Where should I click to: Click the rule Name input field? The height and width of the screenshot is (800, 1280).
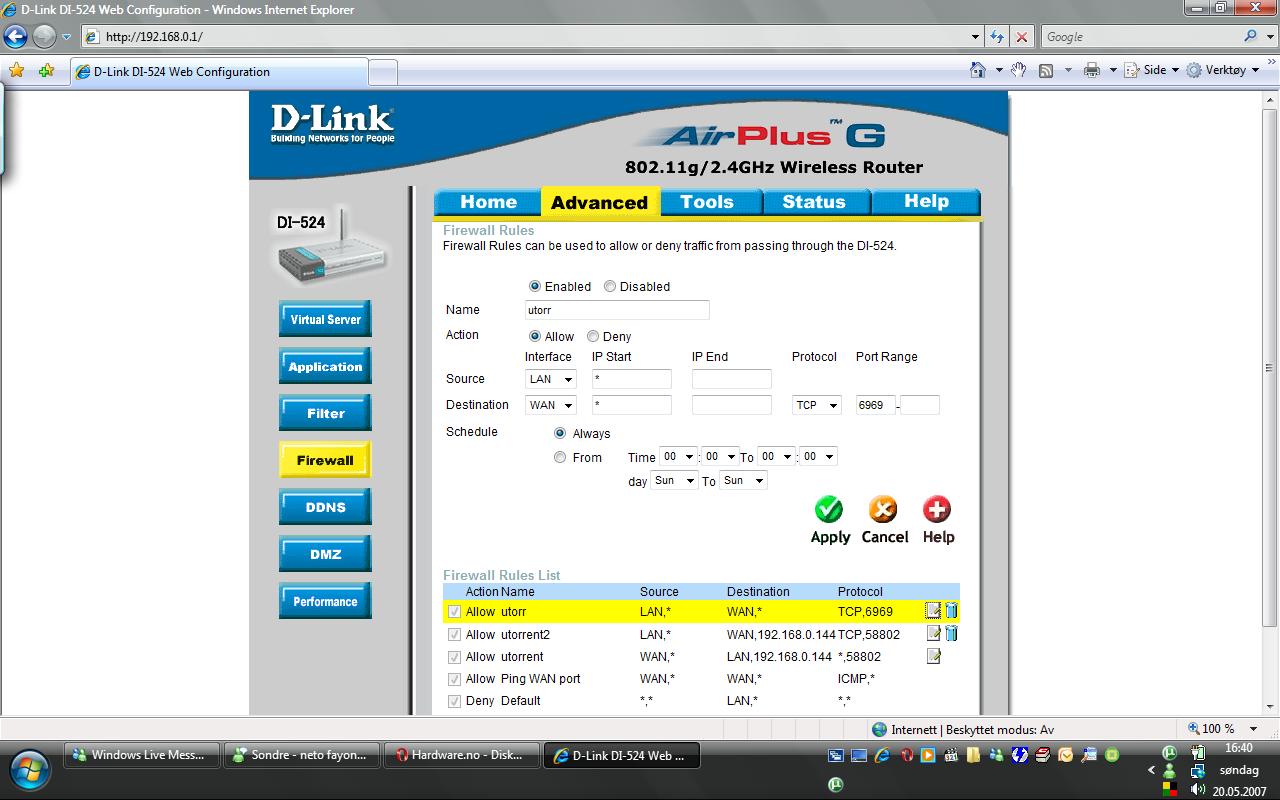617,310
